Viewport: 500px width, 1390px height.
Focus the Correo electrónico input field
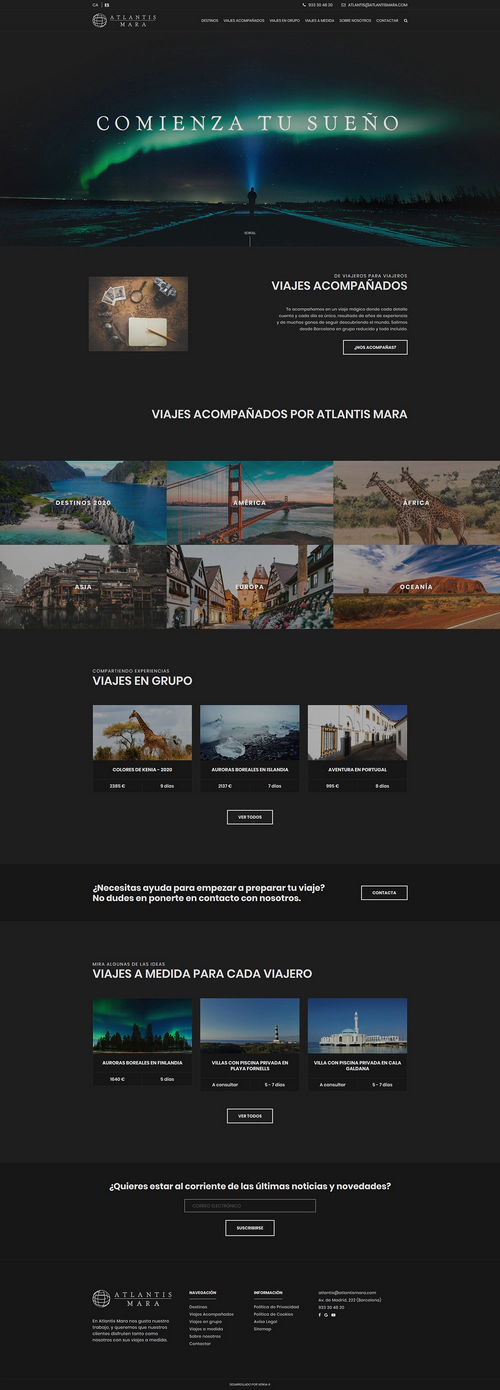(250, 1206)
